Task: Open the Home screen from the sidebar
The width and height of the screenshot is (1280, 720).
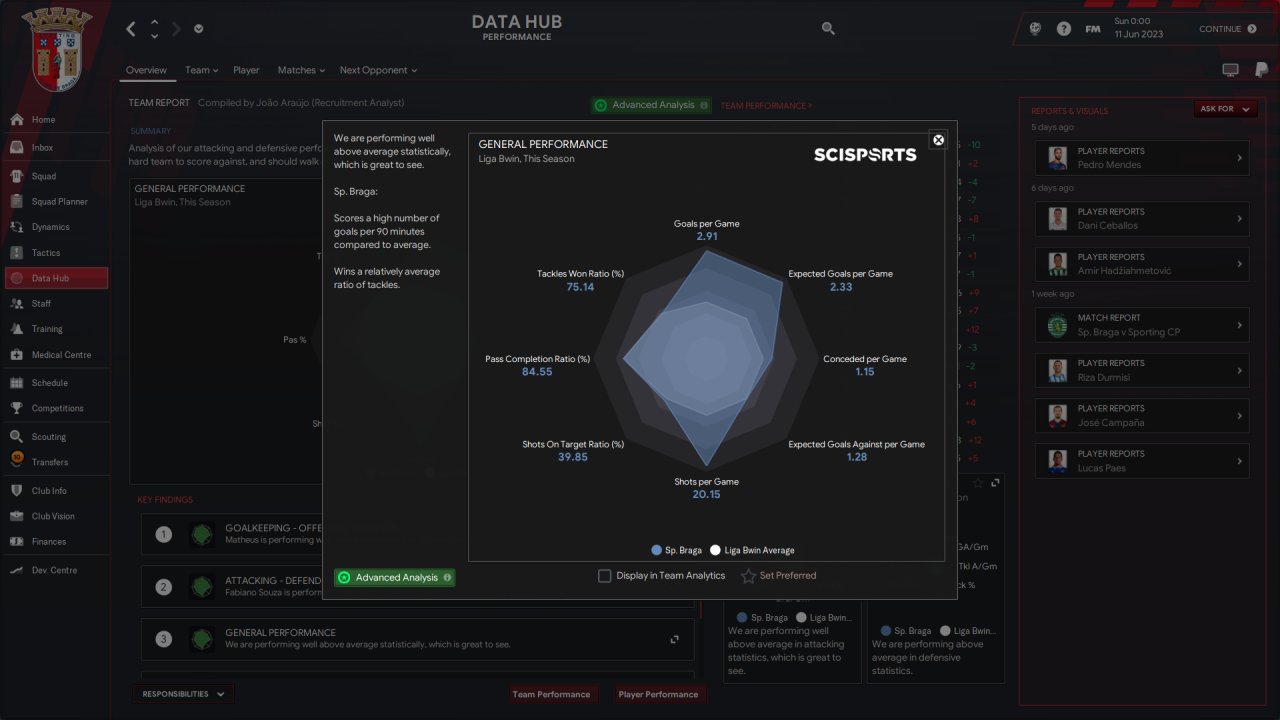Action: (55, 120)
